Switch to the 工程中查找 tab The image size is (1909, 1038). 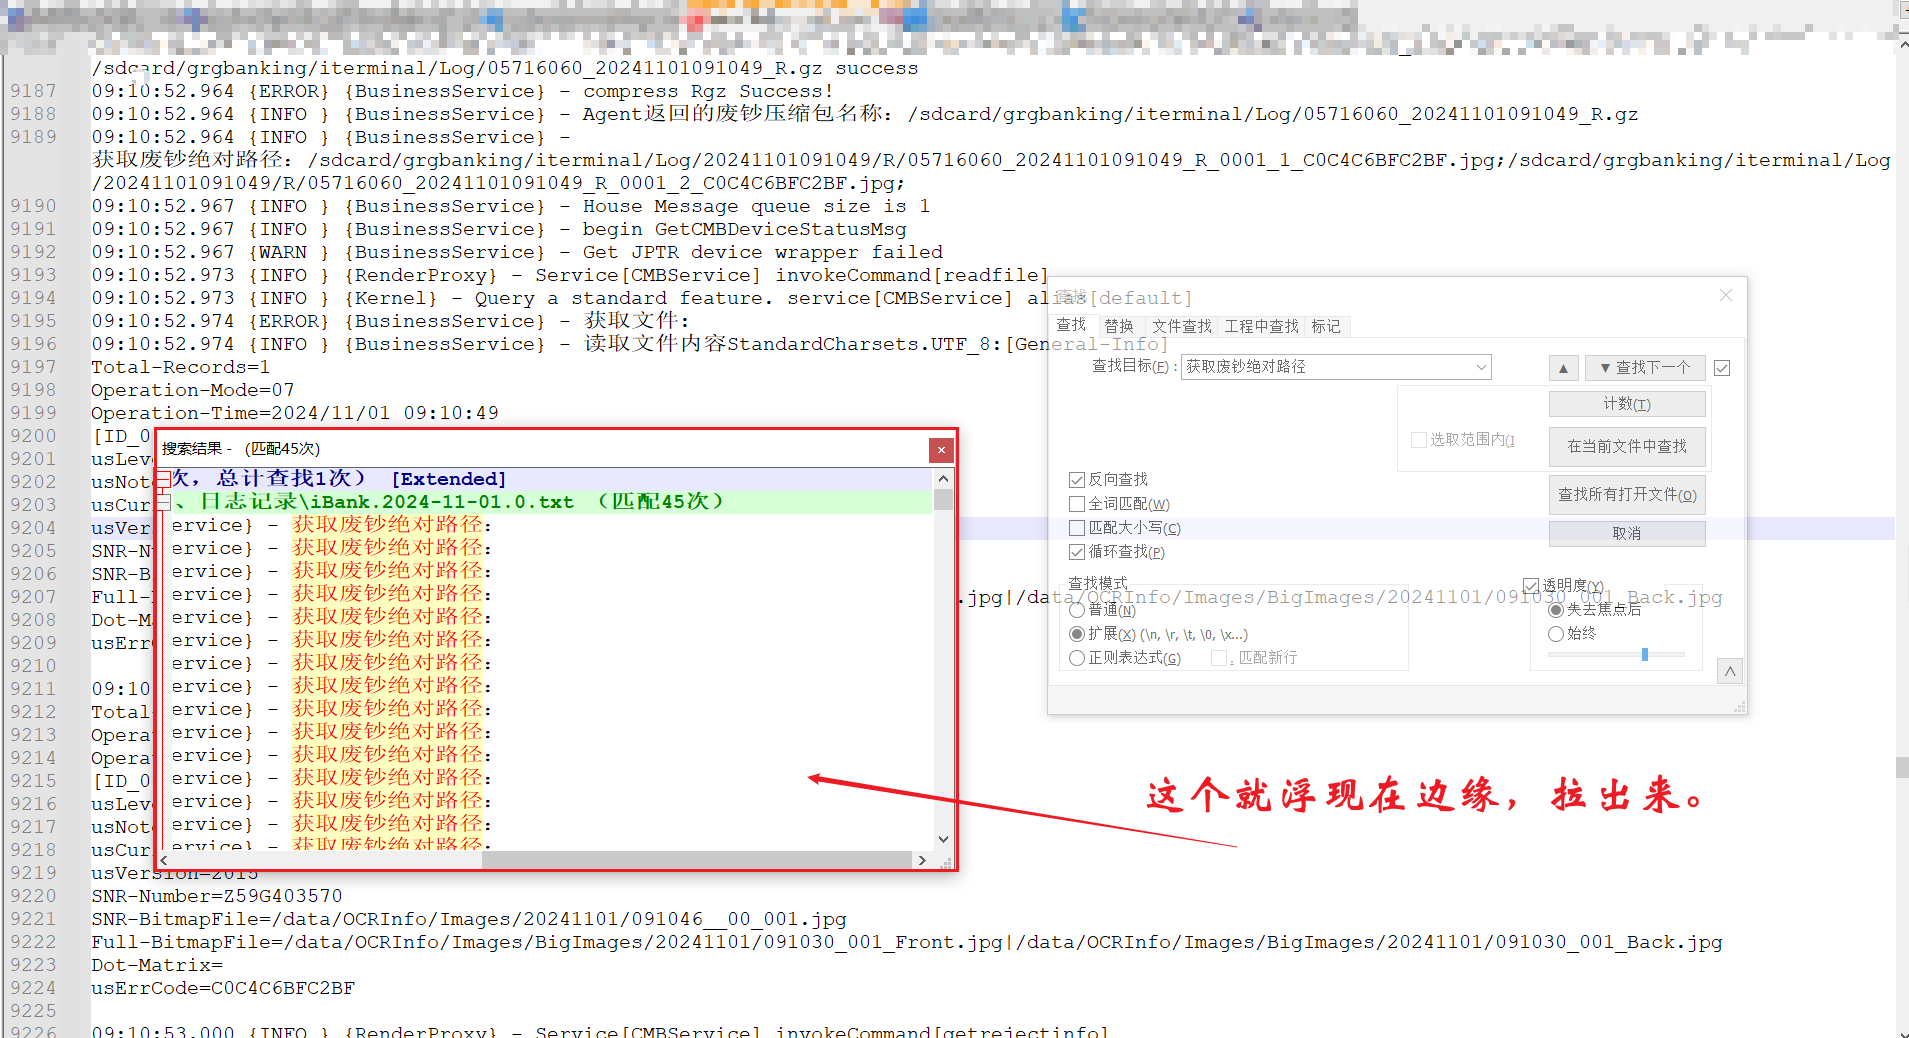coord(1262,326)
